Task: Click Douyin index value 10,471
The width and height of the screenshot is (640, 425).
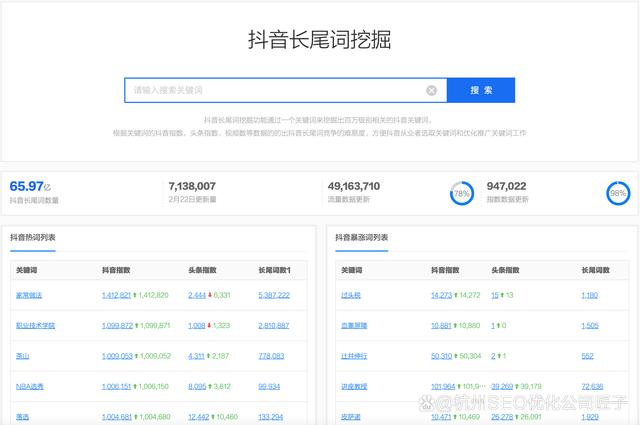Action: coord(441,417)
